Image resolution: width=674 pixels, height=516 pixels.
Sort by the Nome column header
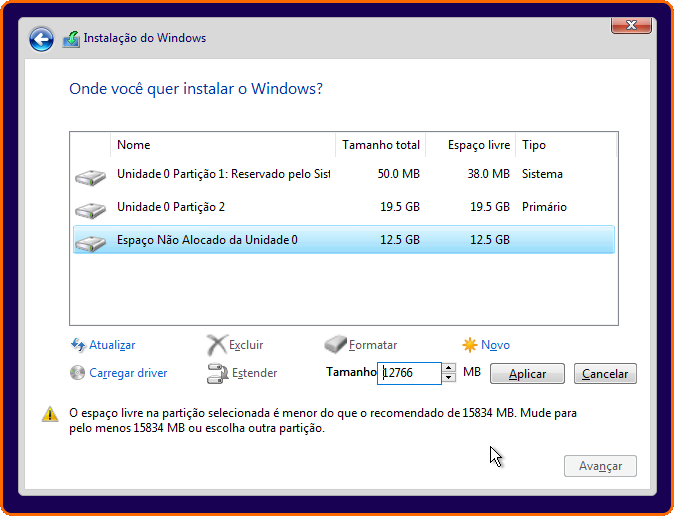click(x=223, y=145)
